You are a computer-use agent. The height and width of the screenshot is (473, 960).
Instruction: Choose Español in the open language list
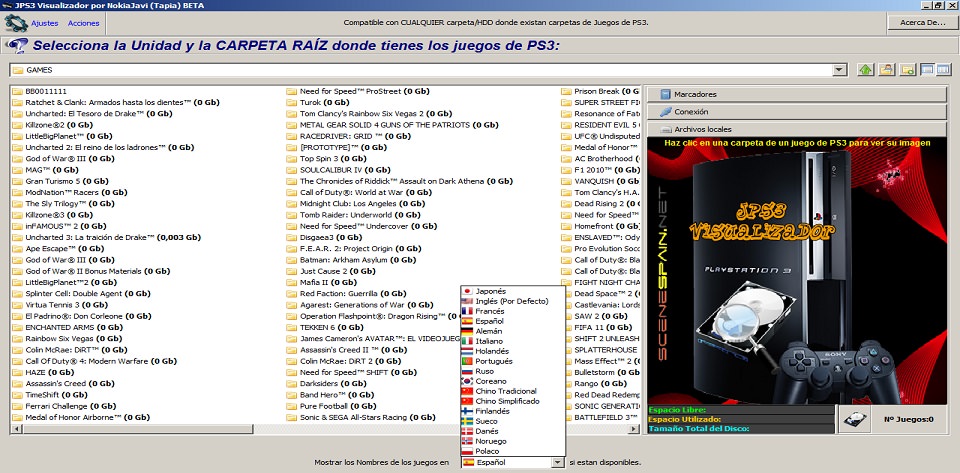pyautogui.click(x=512, y=321)
